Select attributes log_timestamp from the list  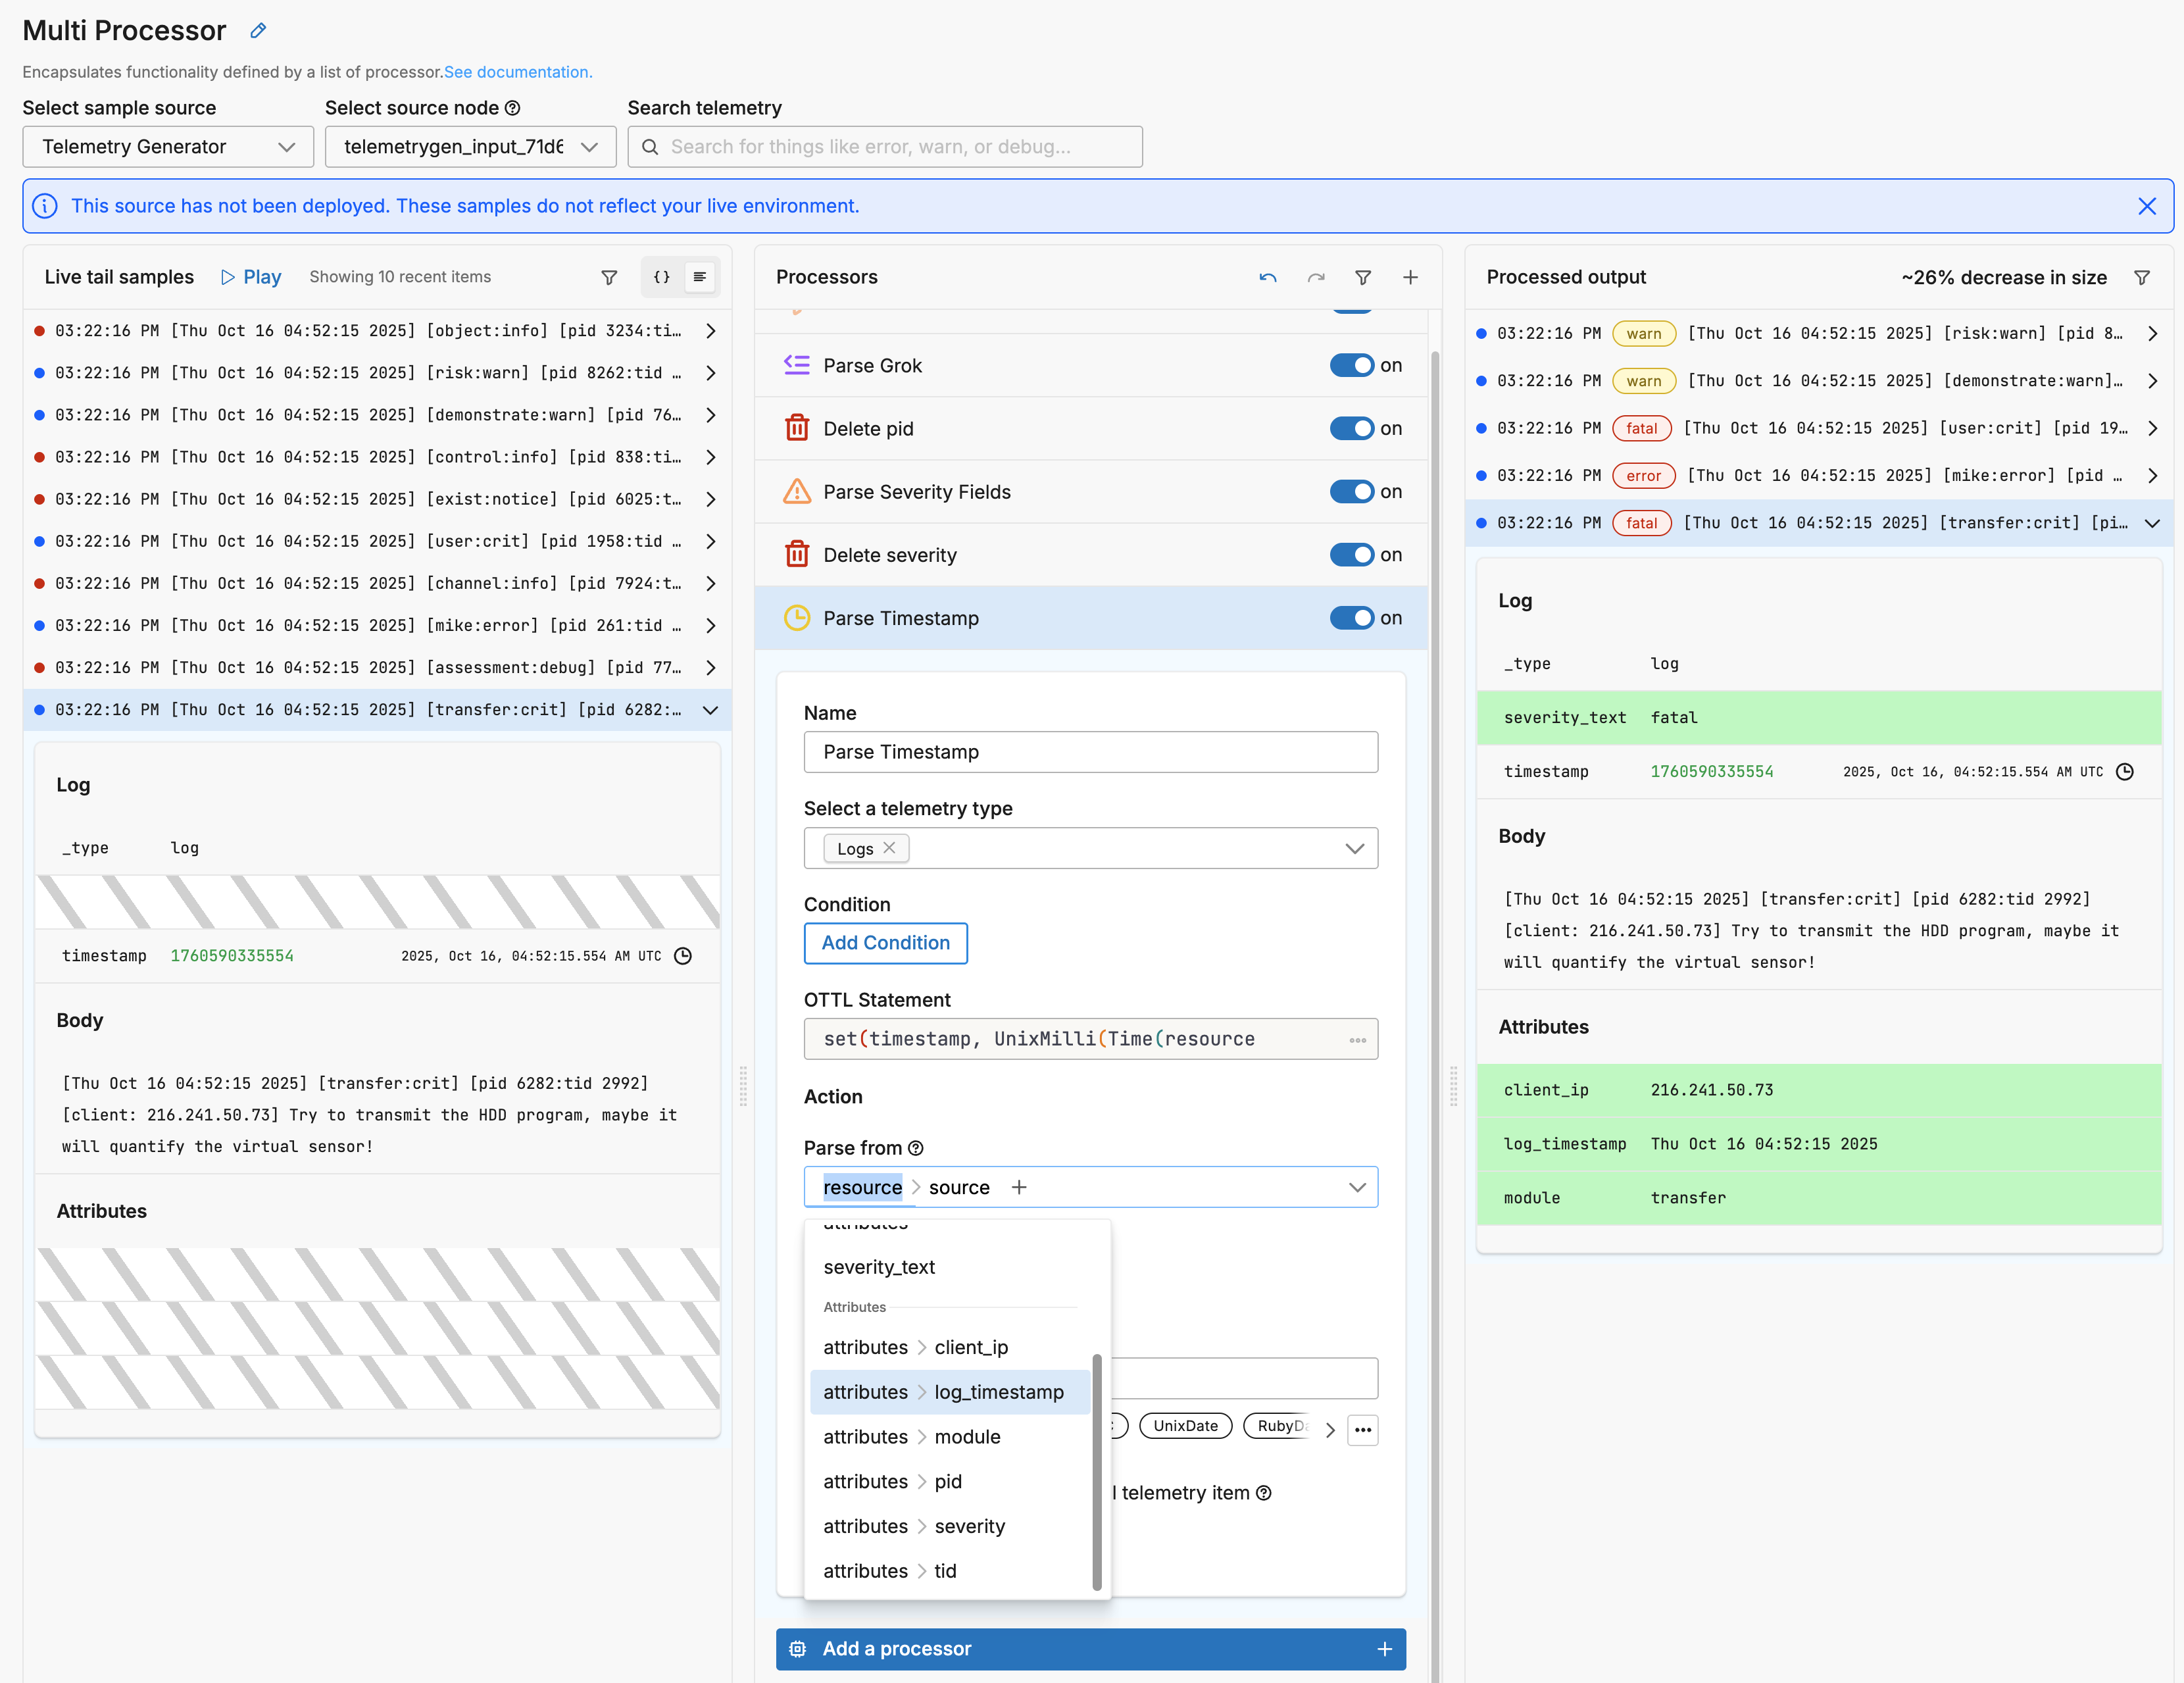tap(943, 1392)
